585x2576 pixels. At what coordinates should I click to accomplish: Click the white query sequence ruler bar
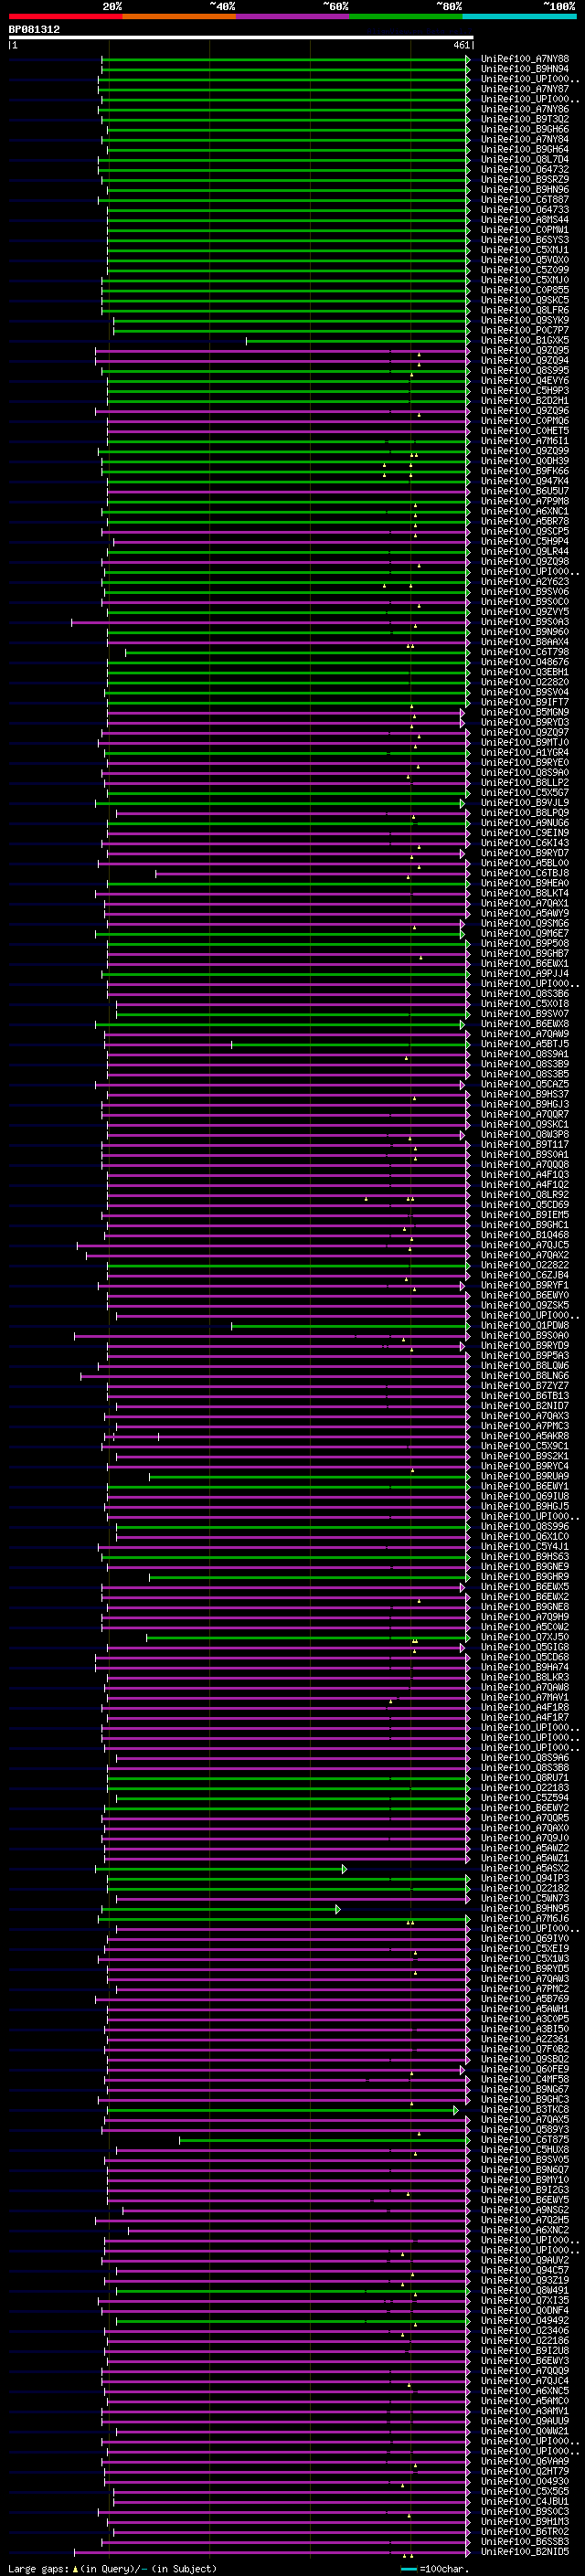pyautogui.click(x=241, y=37)
